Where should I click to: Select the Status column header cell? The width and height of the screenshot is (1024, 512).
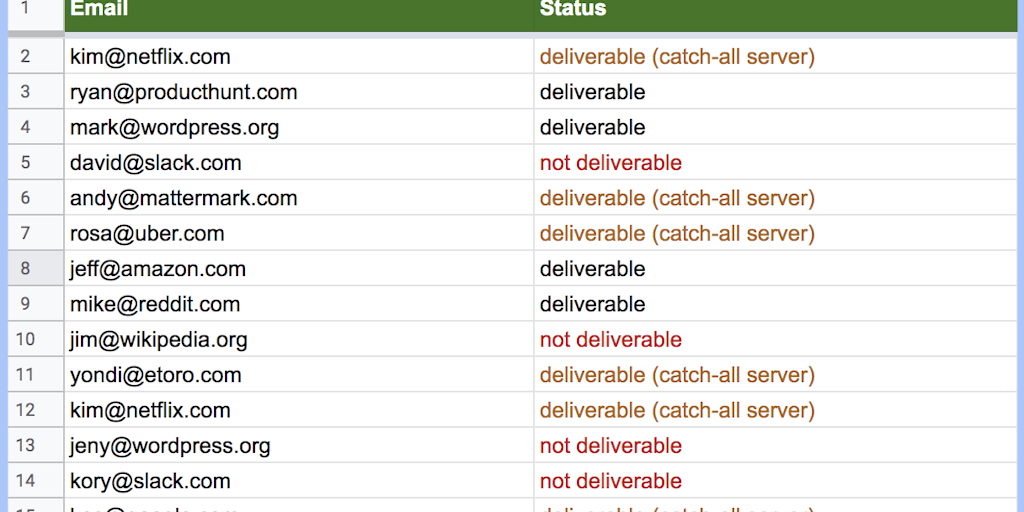[x=778, y=15]
